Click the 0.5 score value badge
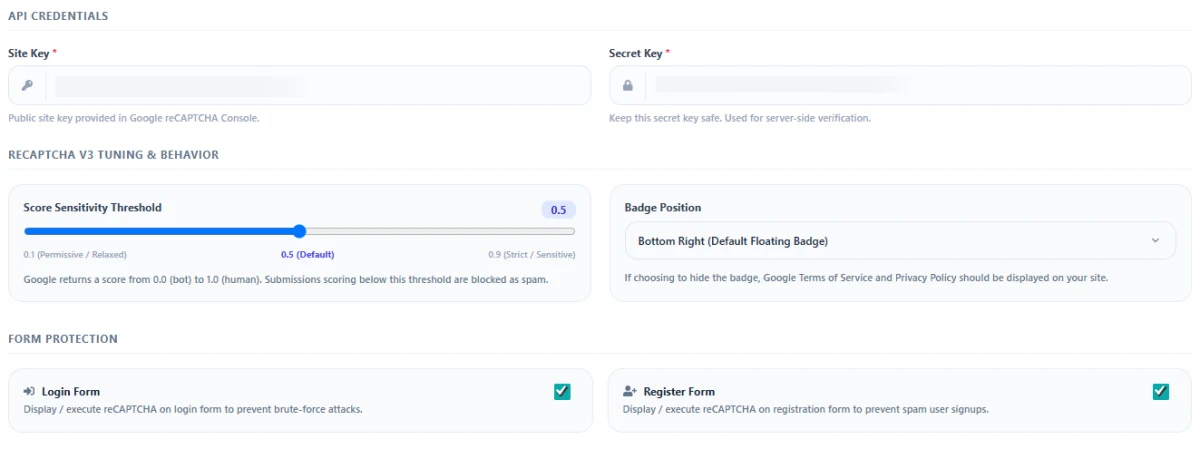Screen dimensions: 1200x449 558,210
